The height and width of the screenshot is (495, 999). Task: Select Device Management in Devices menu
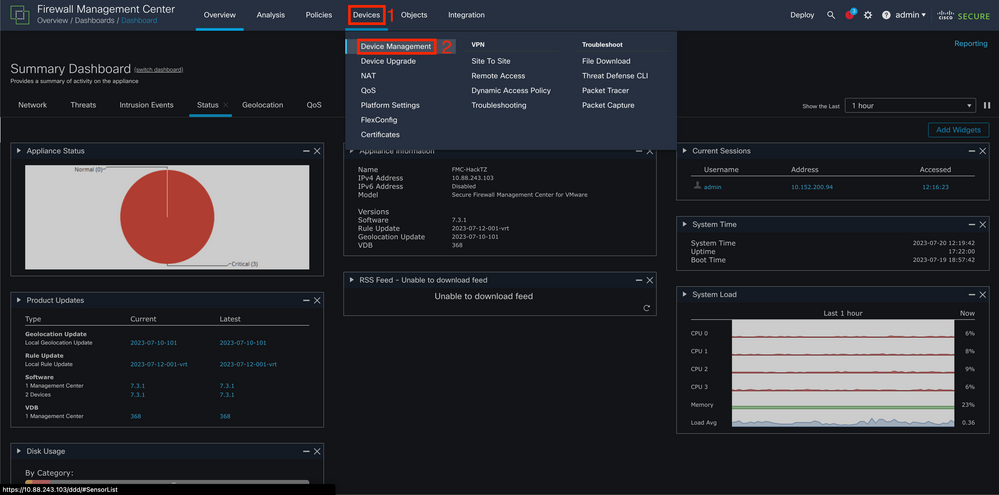pyautogui.click(x=396, y=47)
